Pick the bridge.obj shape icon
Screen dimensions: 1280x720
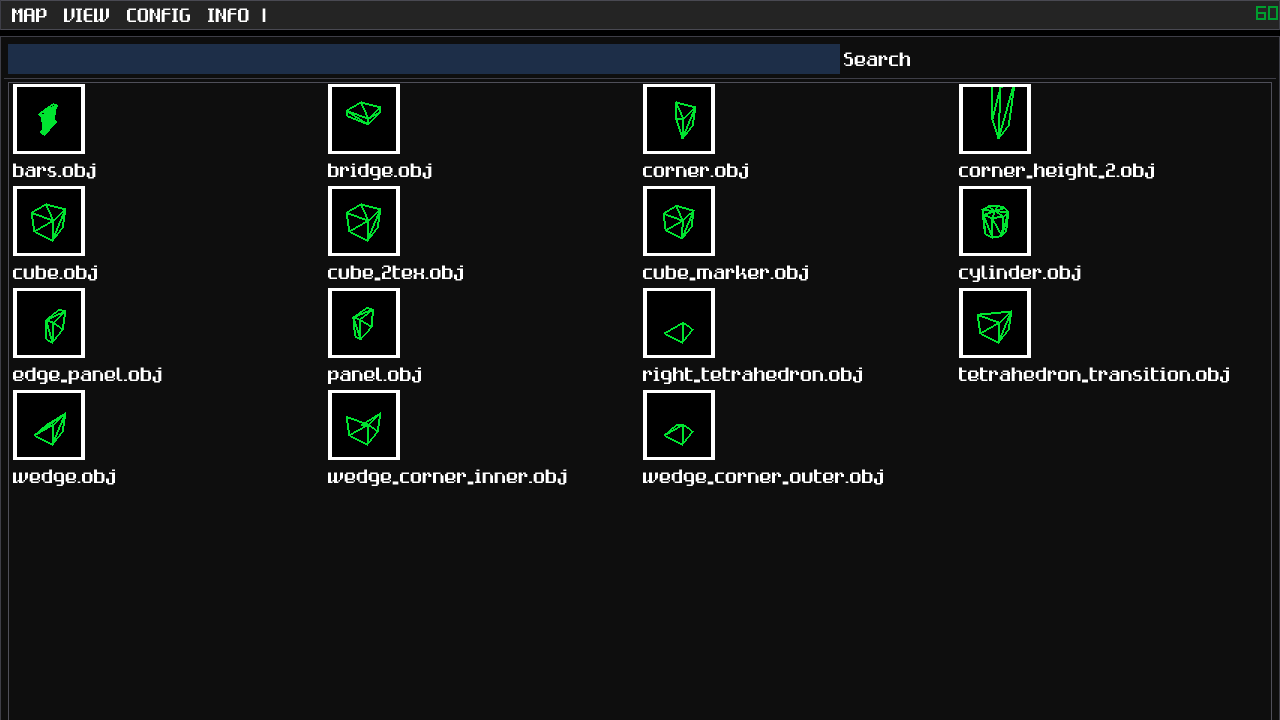click(x=364, y=119)
